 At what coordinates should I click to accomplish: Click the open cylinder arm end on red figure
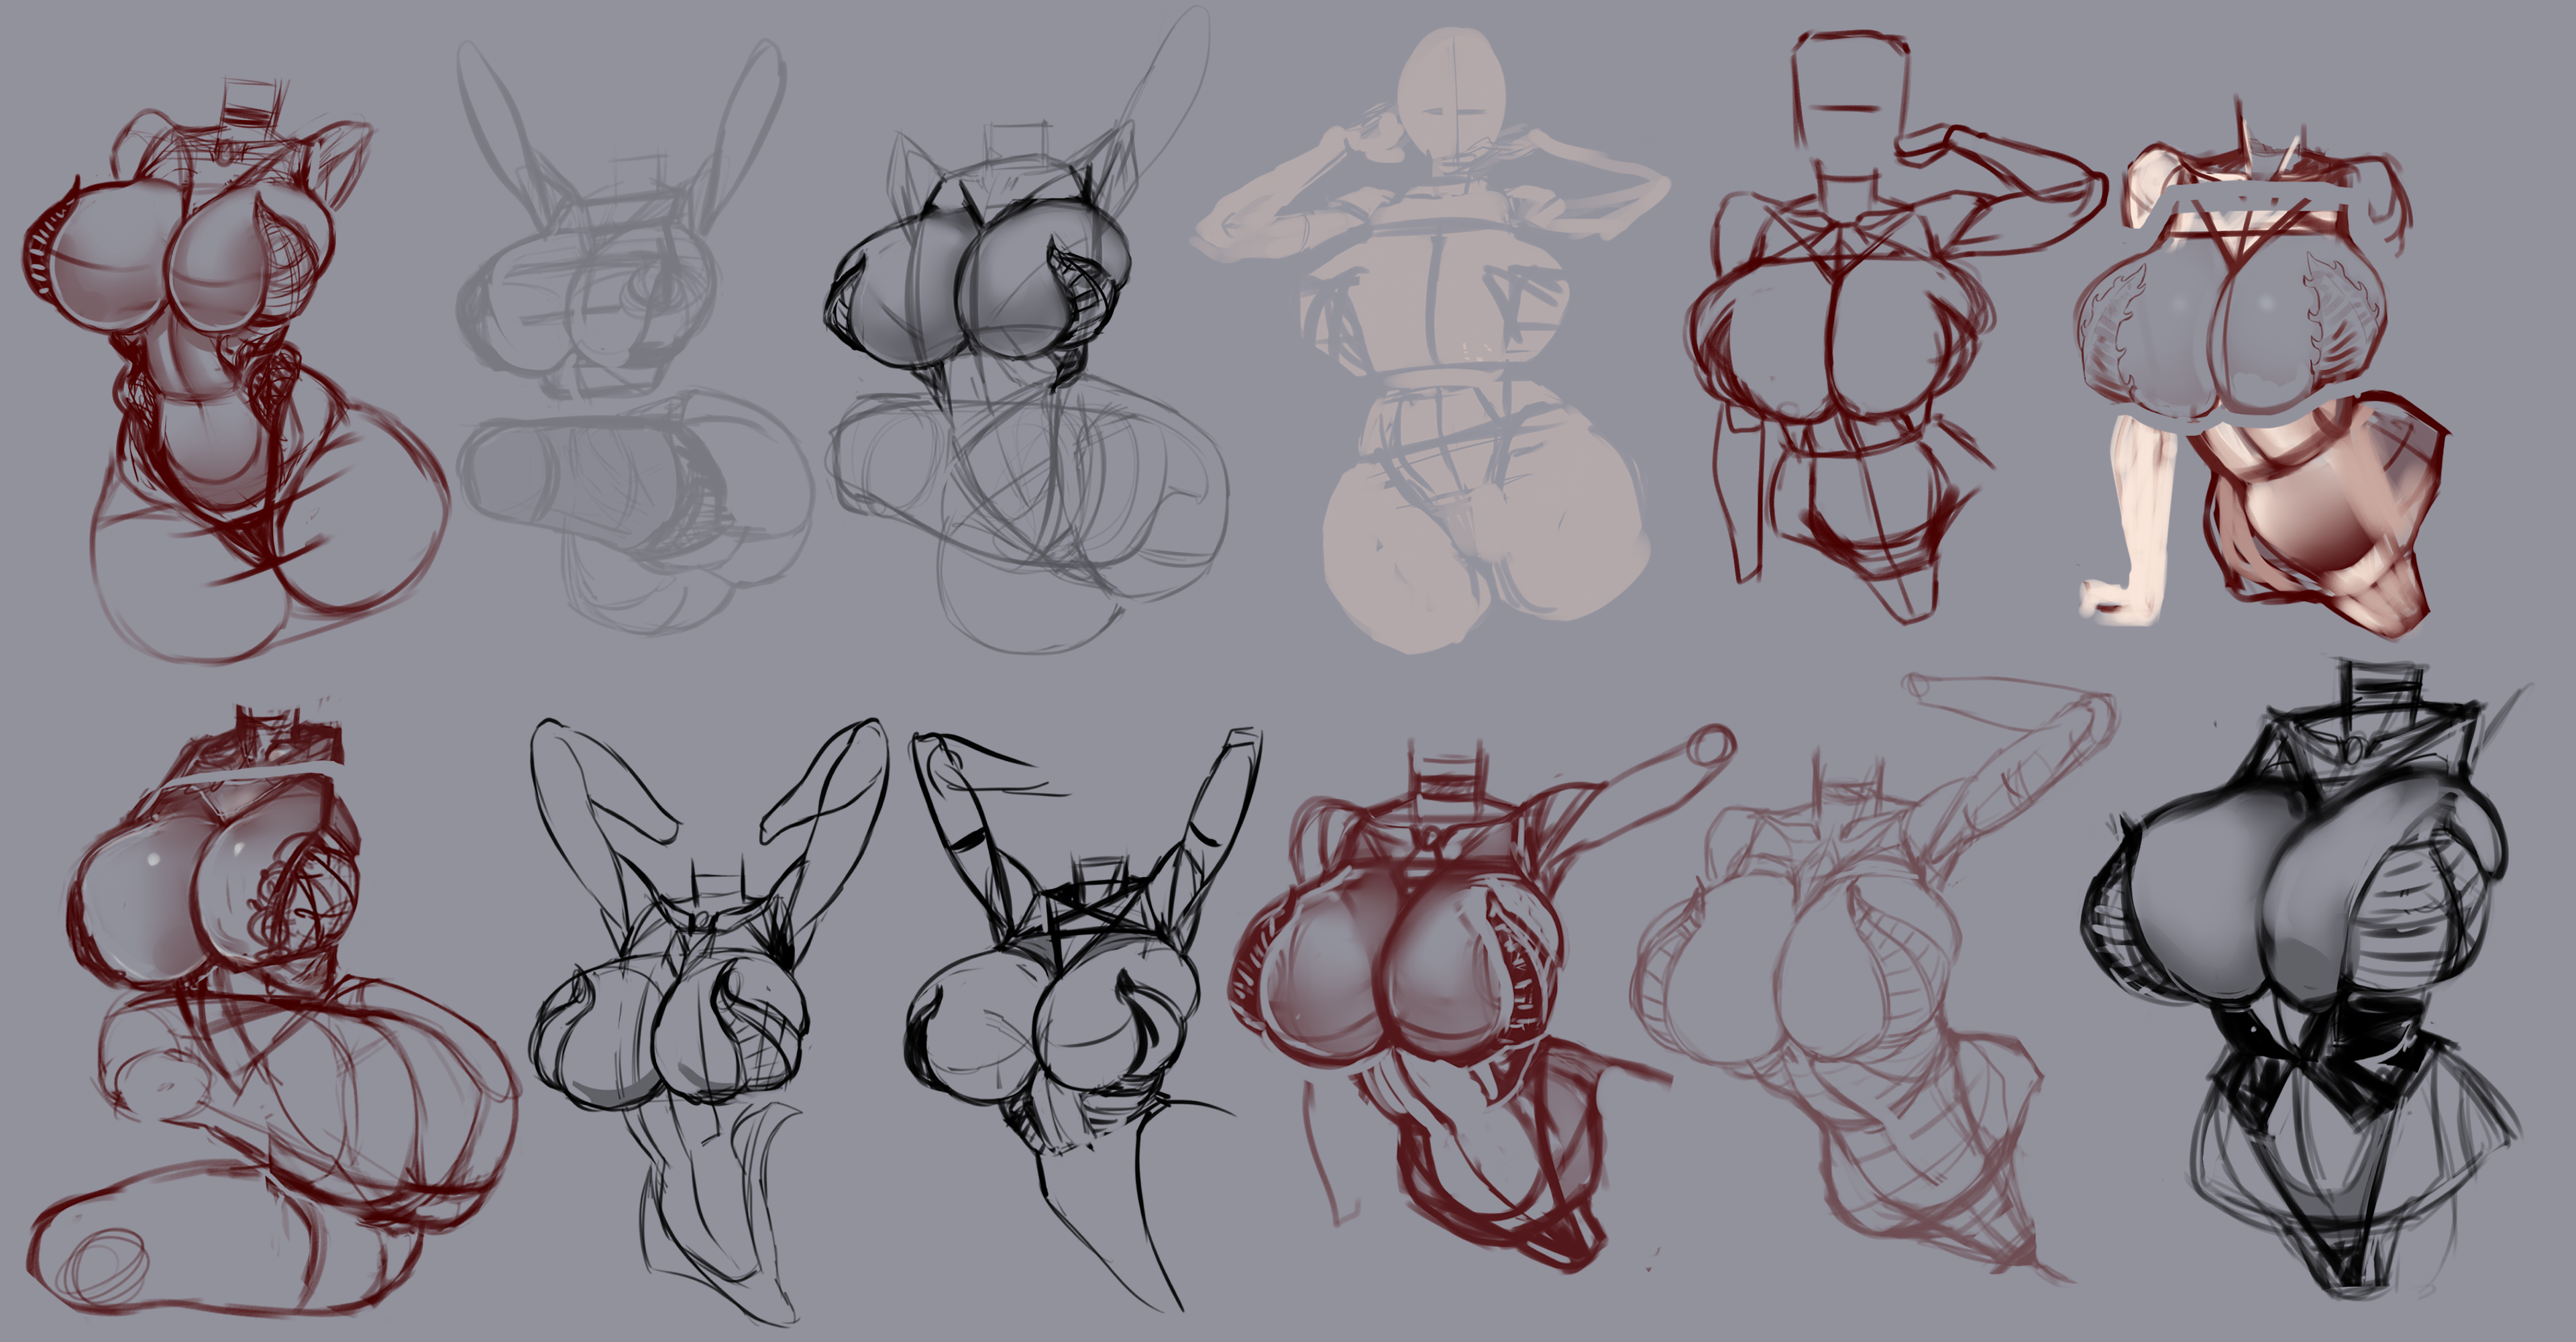1712,746
